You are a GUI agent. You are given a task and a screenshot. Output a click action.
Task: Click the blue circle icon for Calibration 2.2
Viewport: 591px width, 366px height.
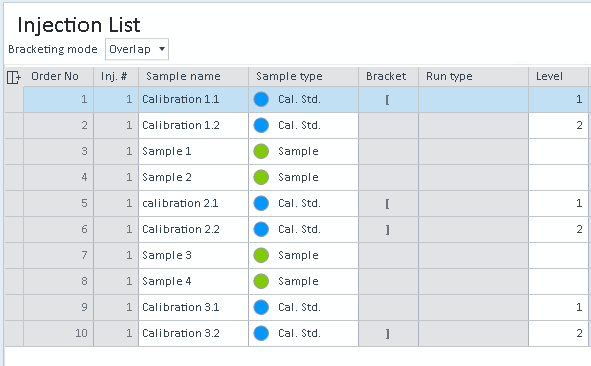(x=261, y=230)
